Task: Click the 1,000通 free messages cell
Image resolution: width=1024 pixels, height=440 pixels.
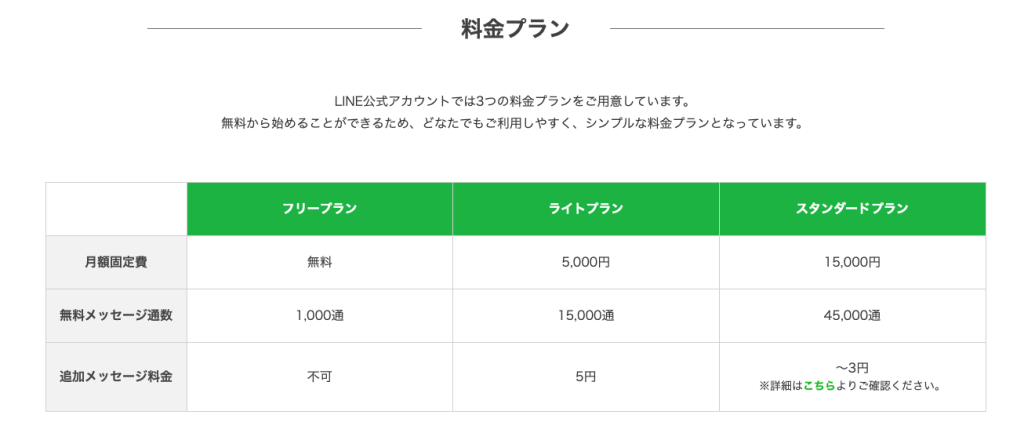Action: coord(319,316)
